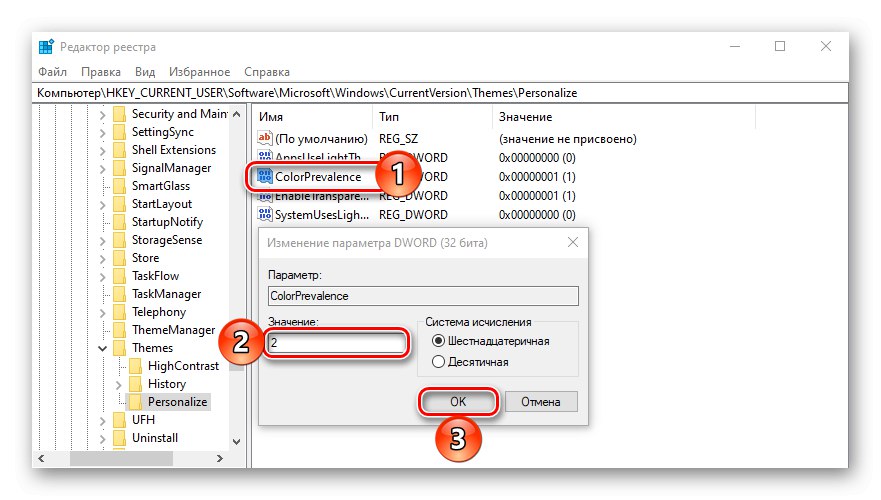
Task: Click the Отмена button
Action: click(x=541, y=402)
